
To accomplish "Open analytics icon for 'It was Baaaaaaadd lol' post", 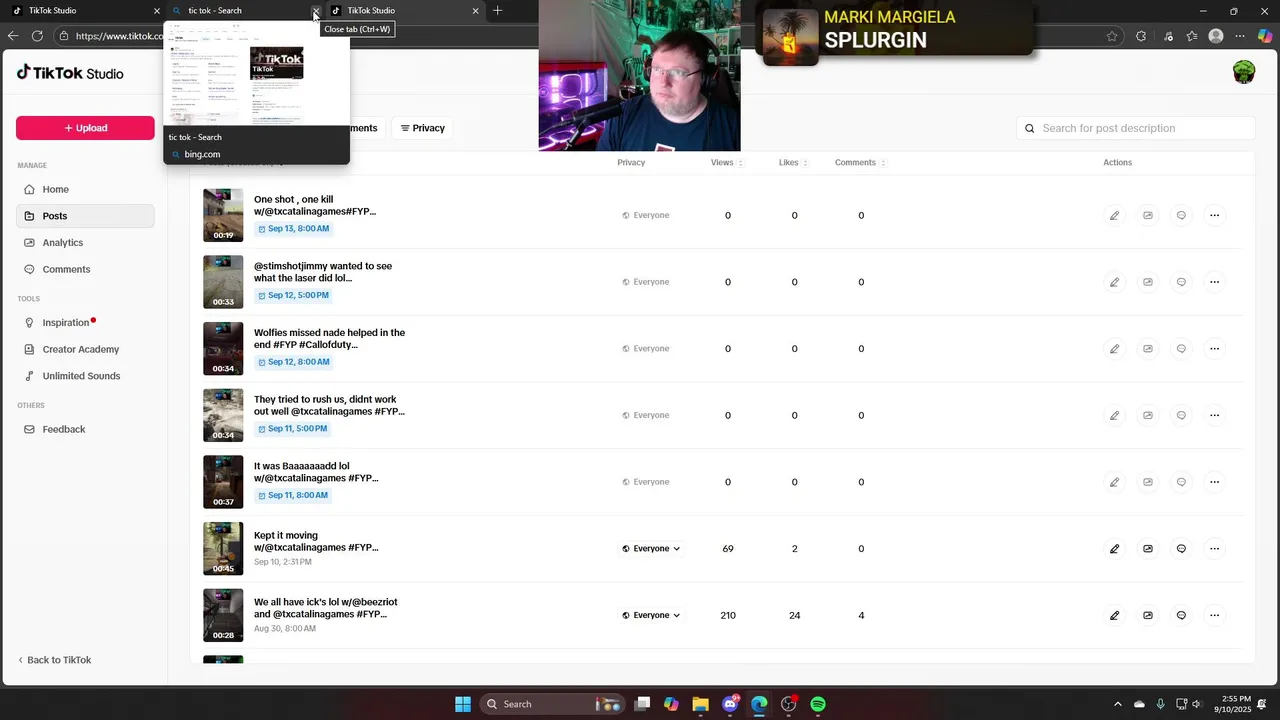I will 1148,482.
